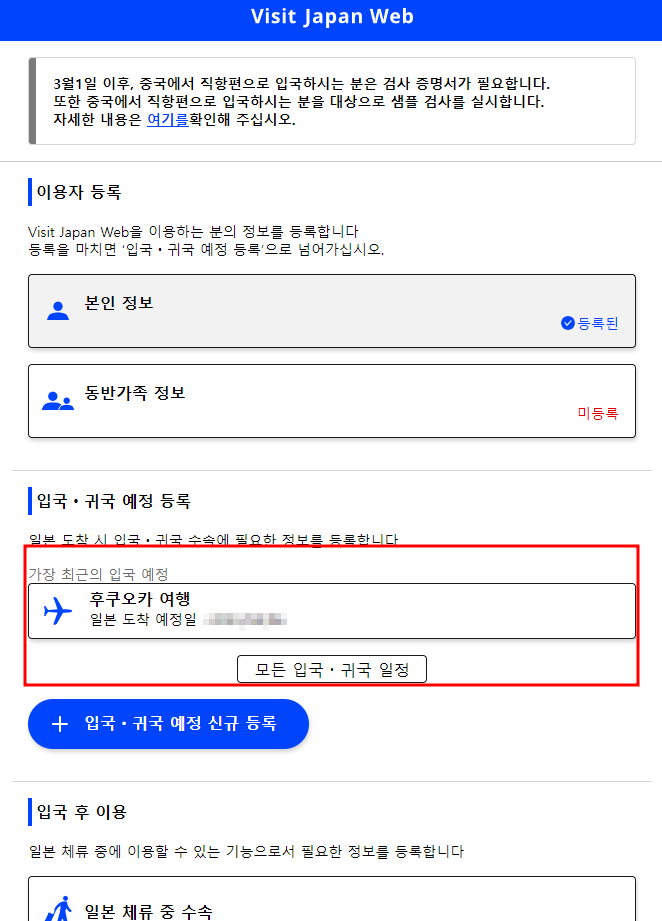The width and height of the screenshot is (662, 921).
Task: Click the two-person family icon
Action: click(x=58, y=400)
